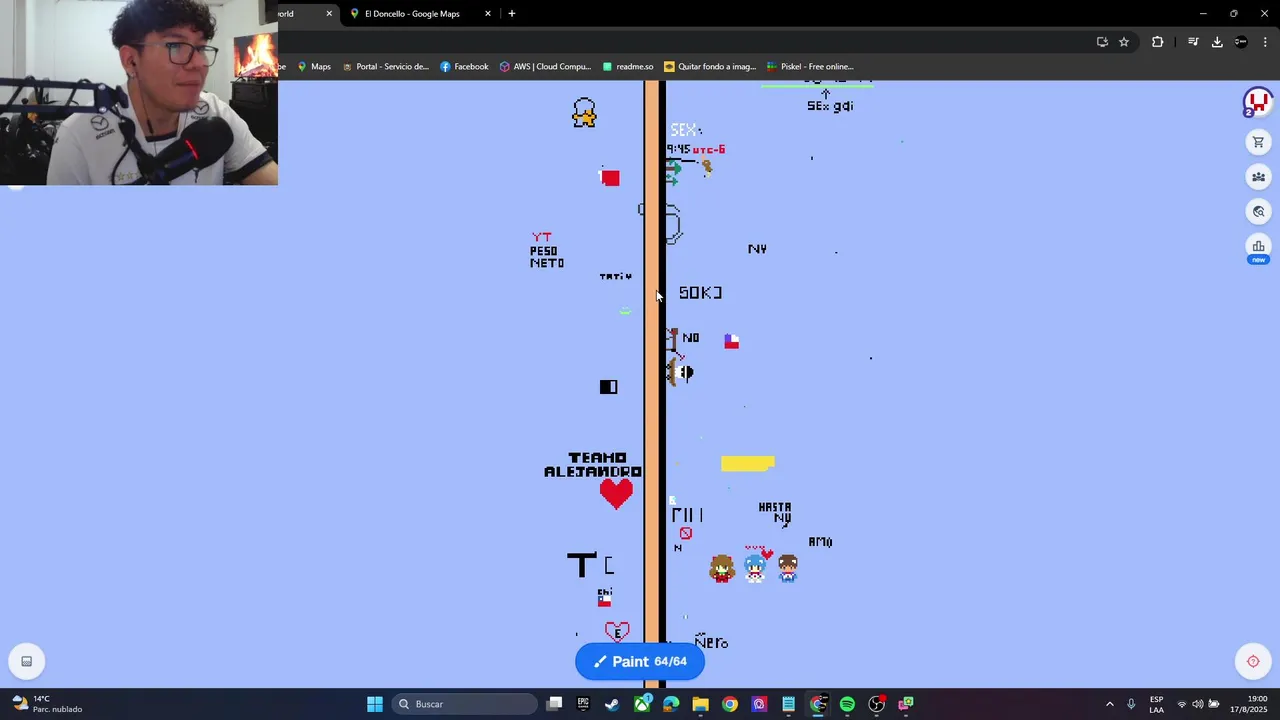
Task: Open File Explorer from the taskbar
Action: click(x=700, y=704)
